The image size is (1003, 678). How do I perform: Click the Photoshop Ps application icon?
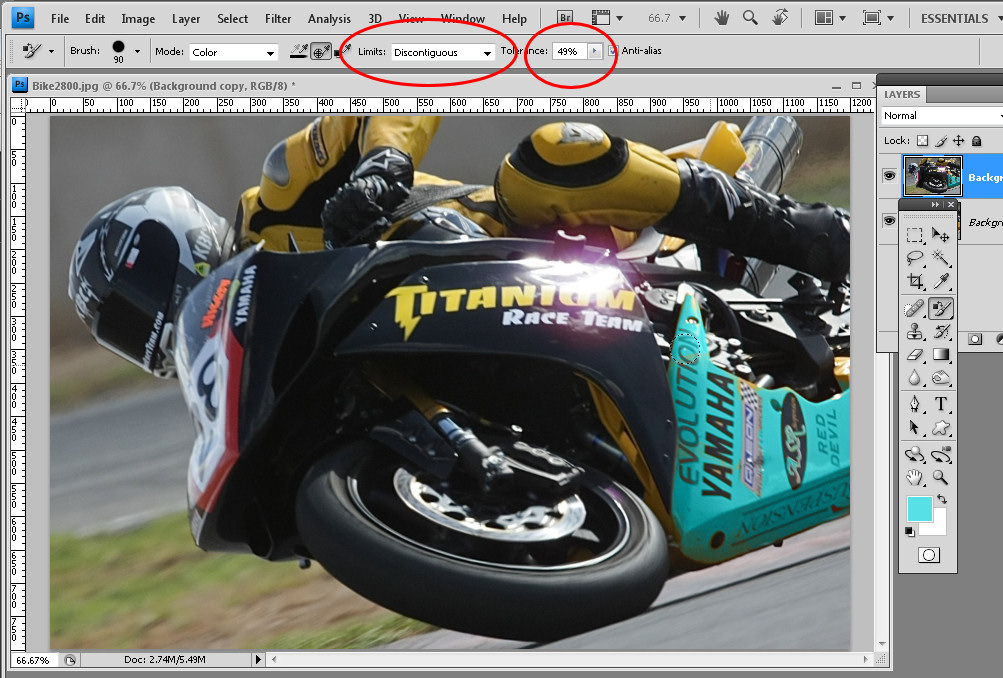[23, 17]
